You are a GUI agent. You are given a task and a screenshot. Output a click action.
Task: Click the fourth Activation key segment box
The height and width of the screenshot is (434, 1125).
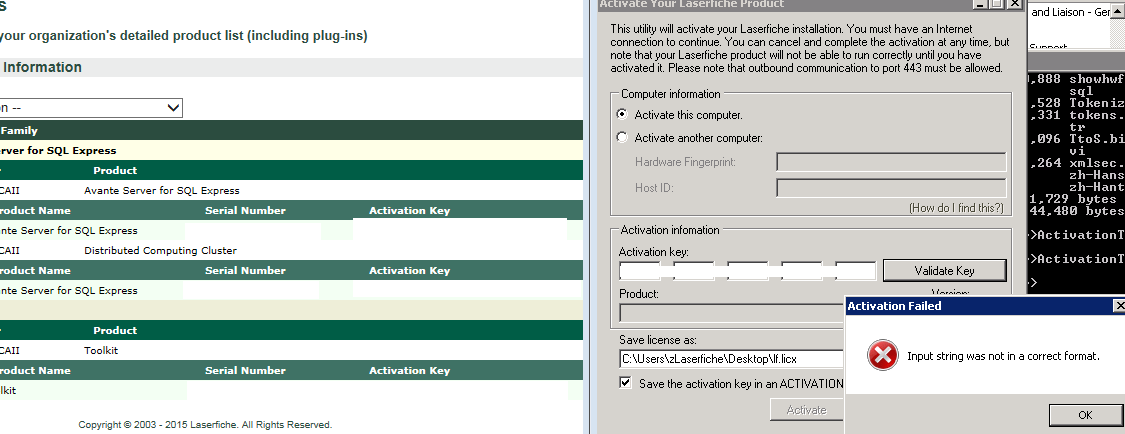[x=801, y=270]
